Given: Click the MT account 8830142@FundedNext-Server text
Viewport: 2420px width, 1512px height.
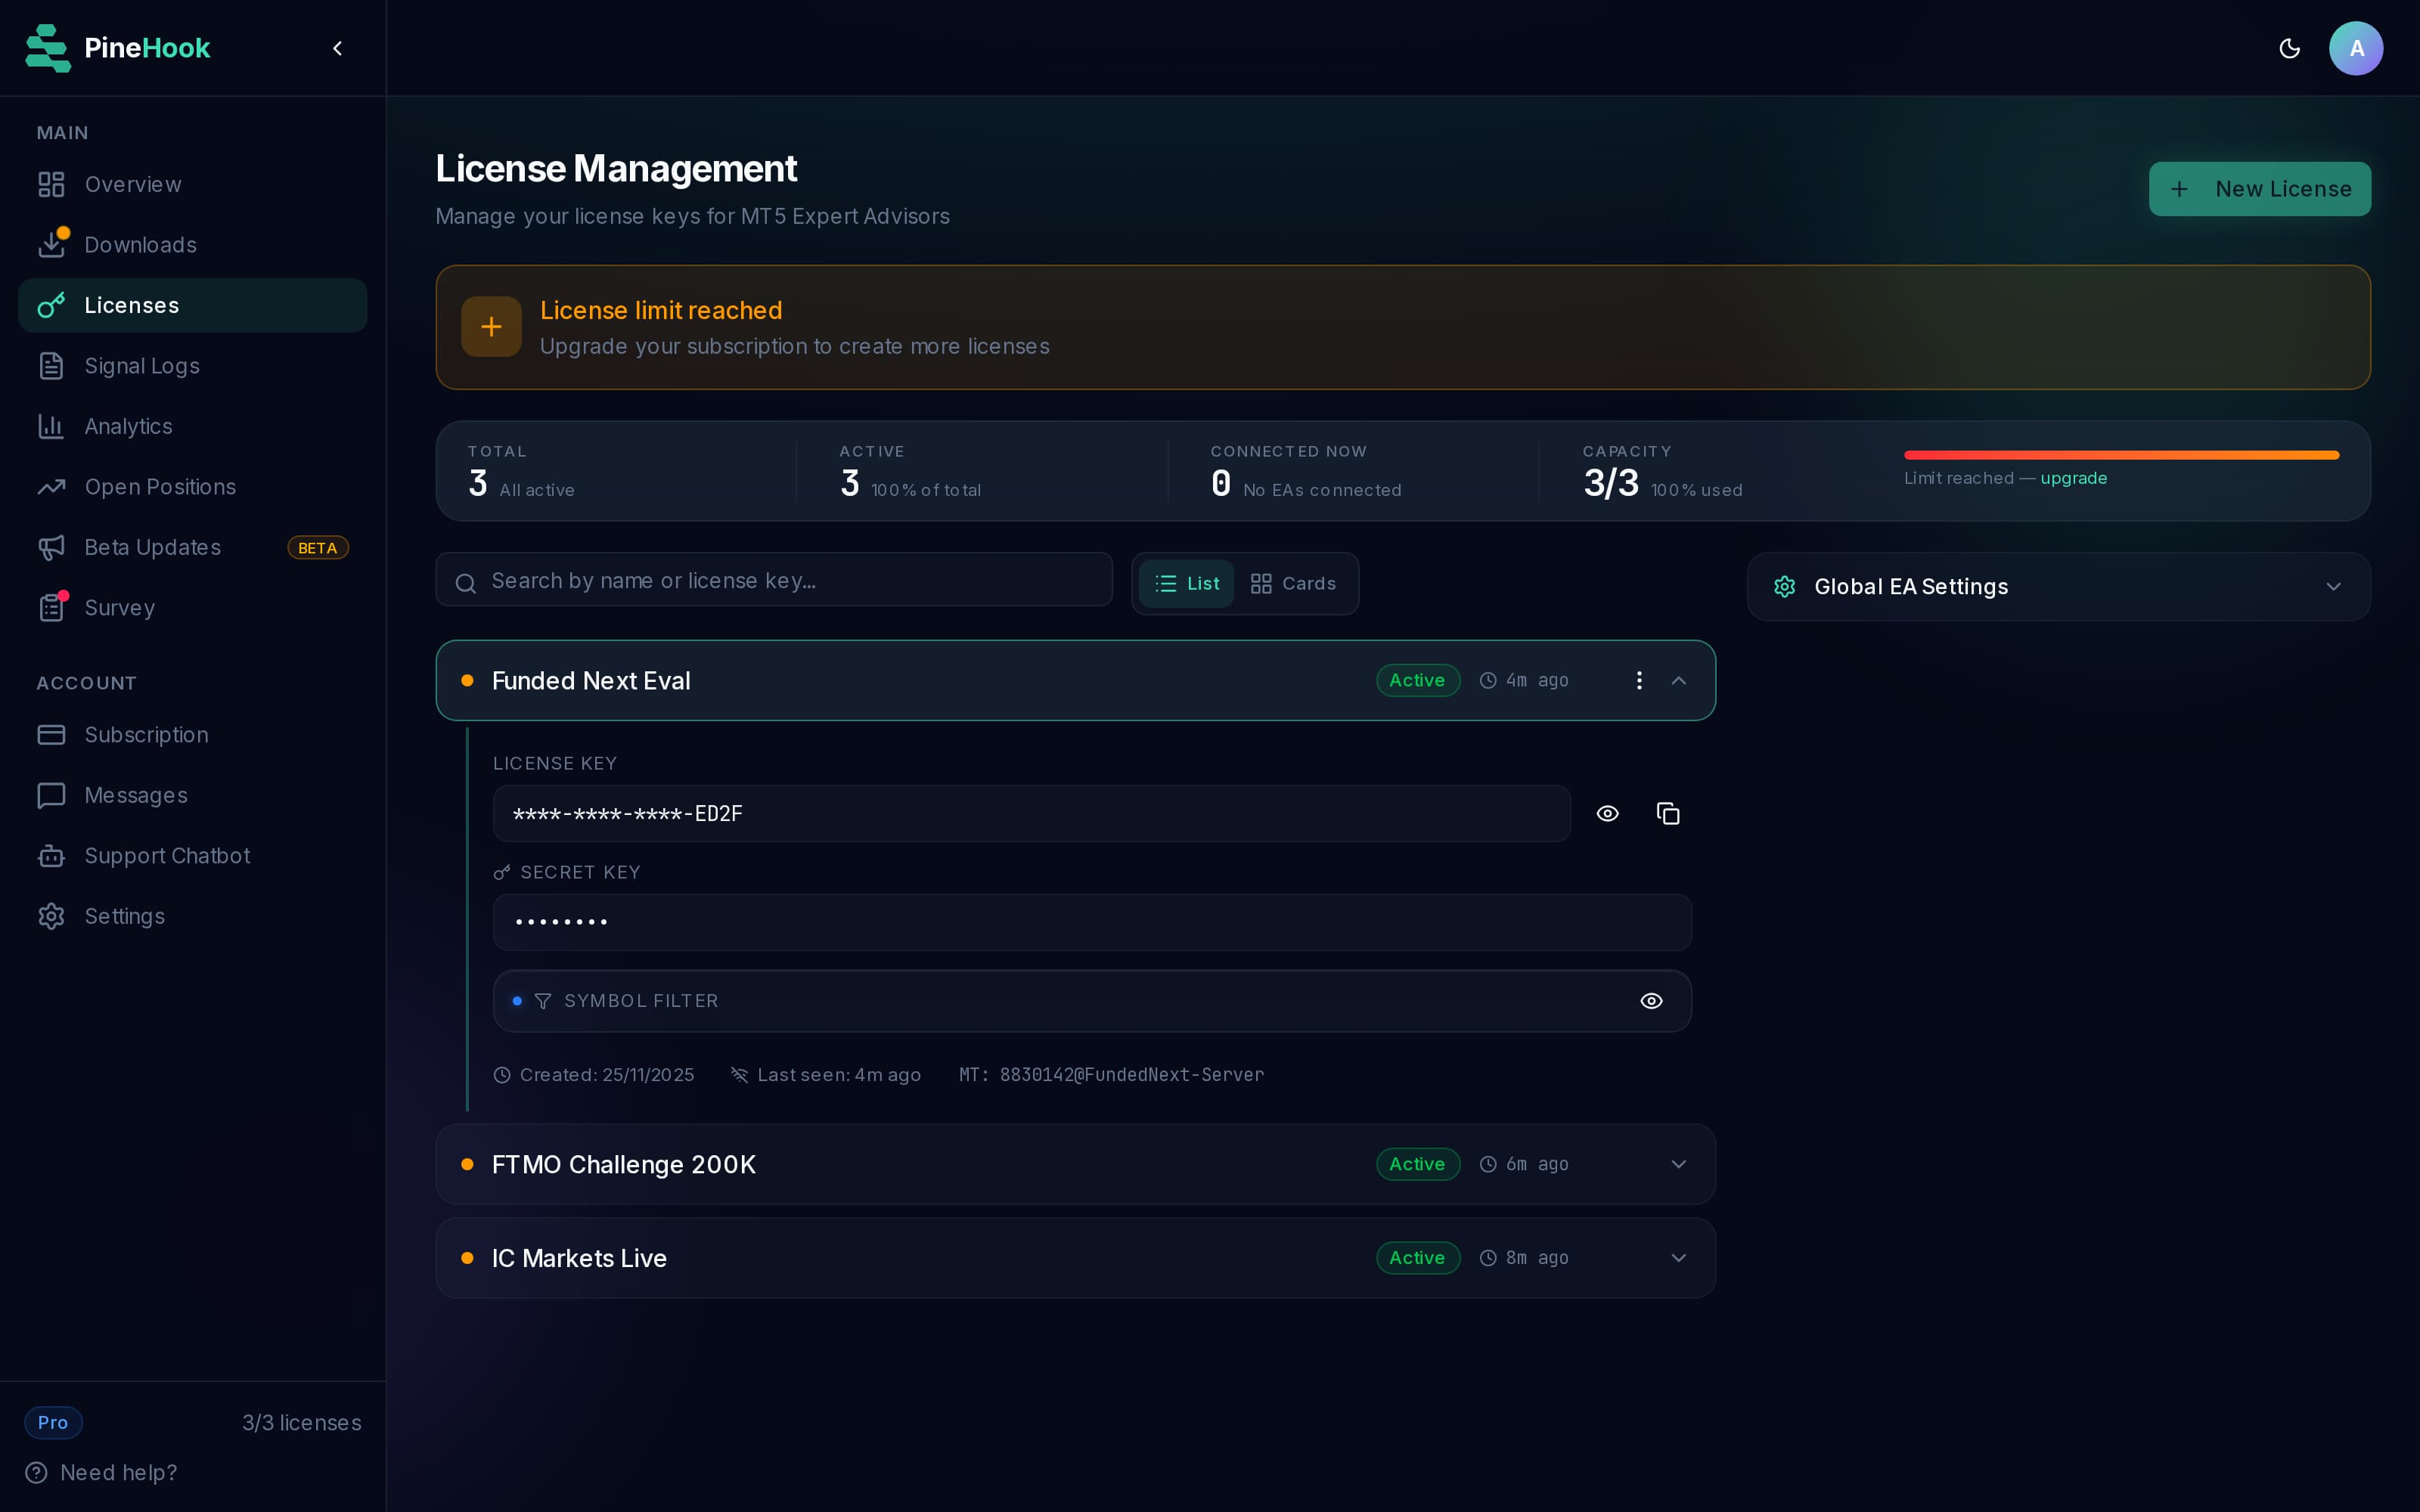Looking at the screenshot, I should (1112, 1075).
